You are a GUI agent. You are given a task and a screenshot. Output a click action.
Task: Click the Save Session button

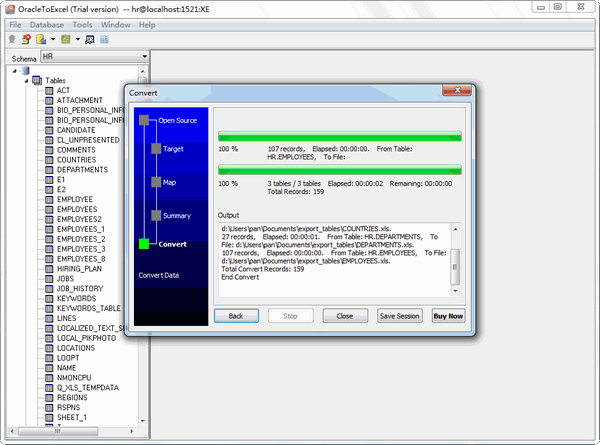click(399, 315)
